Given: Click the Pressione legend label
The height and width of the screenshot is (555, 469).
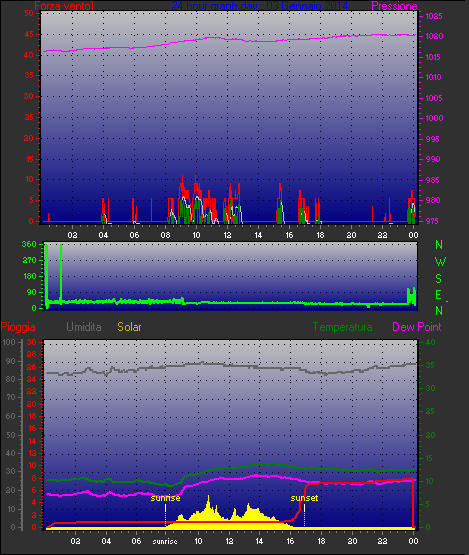Looking at the screenshot, I should point(394,6).
